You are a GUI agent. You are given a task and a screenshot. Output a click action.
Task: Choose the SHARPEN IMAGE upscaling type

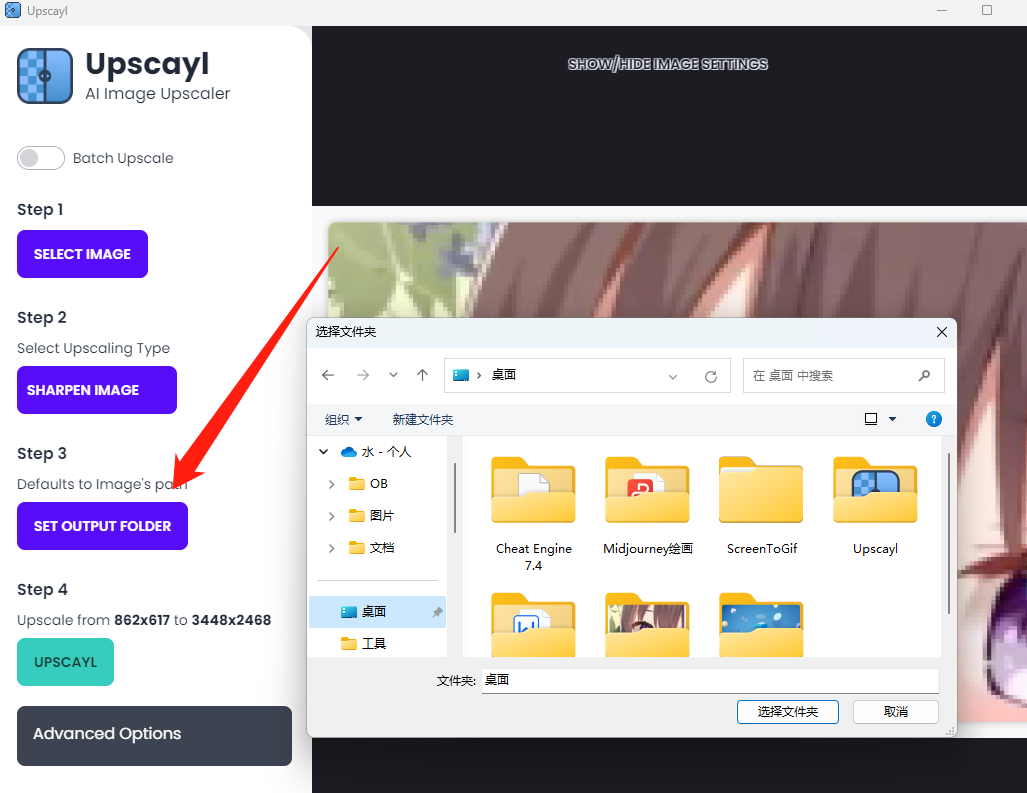[x=97, y=390]
